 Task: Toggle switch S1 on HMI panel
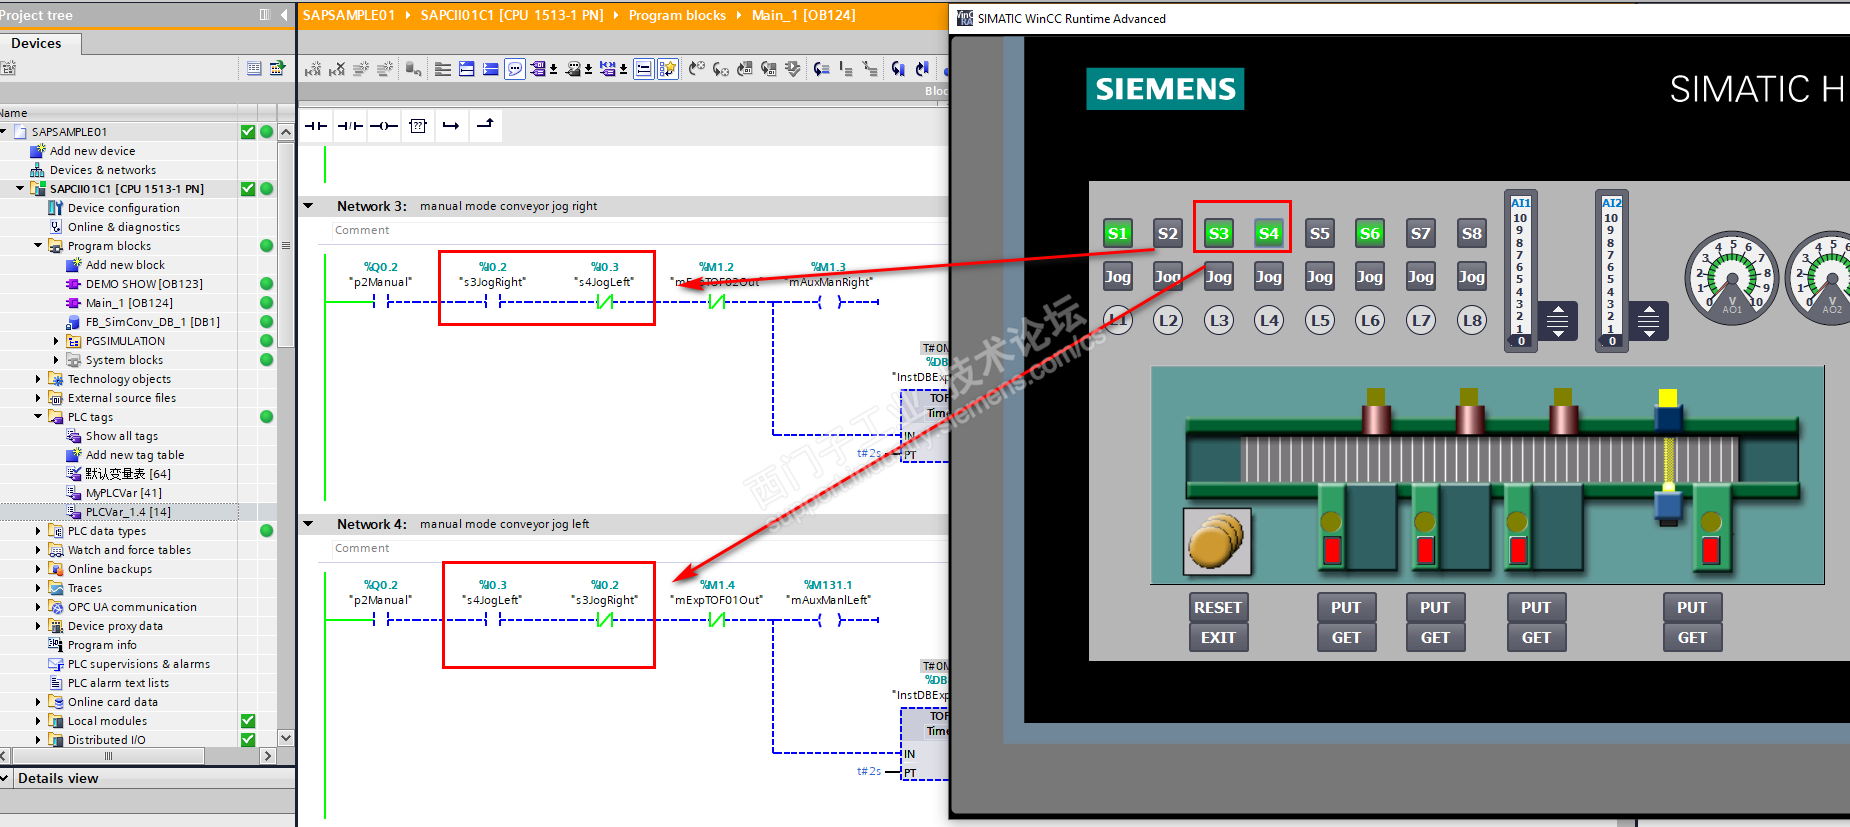tap(1117, 234)
